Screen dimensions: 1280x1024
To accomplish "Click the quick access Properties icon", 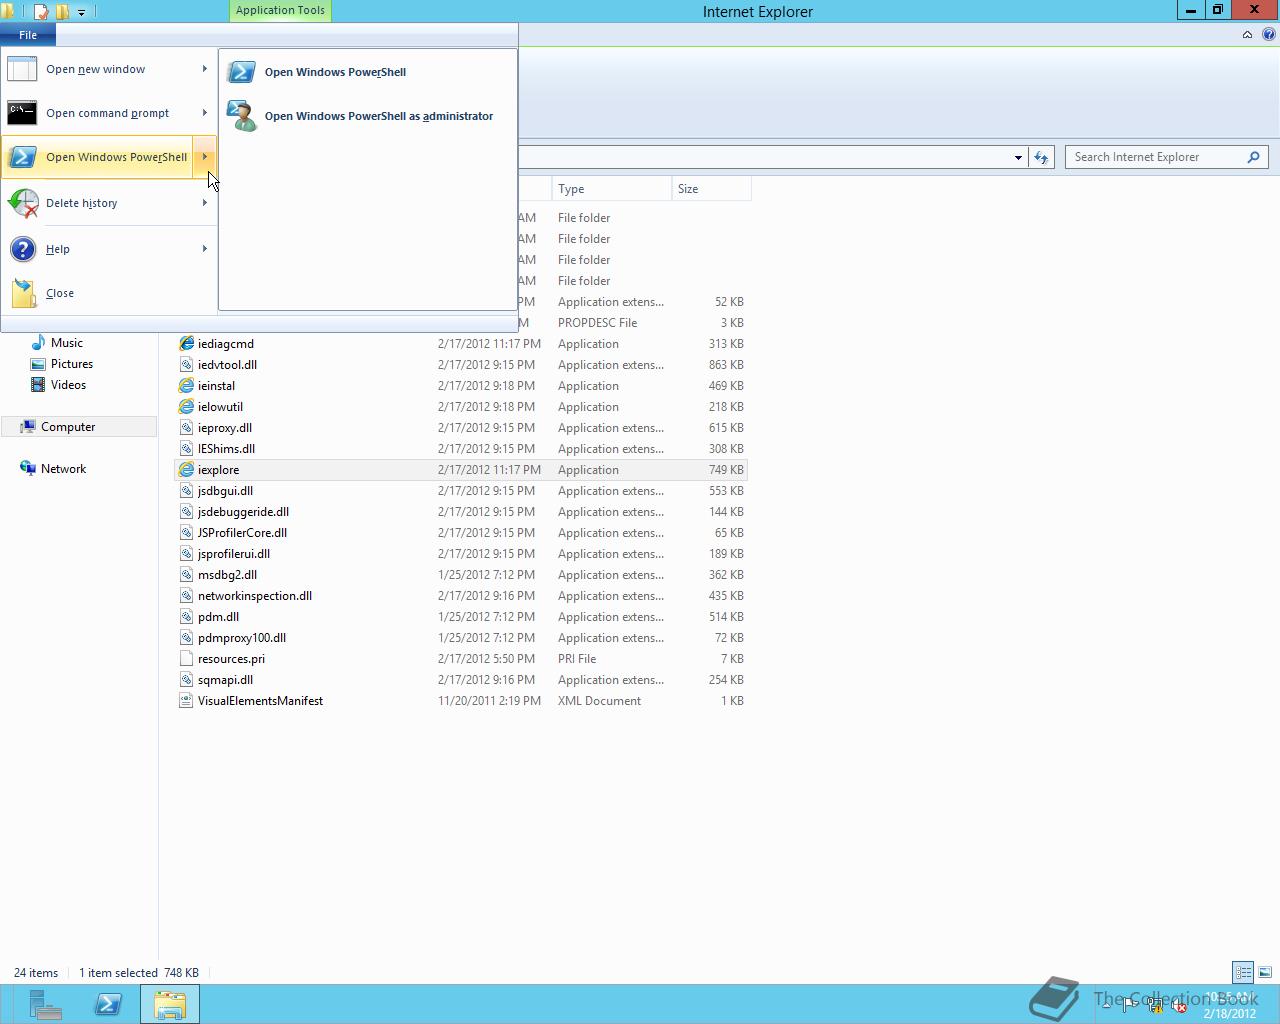I will click(41, 12).
